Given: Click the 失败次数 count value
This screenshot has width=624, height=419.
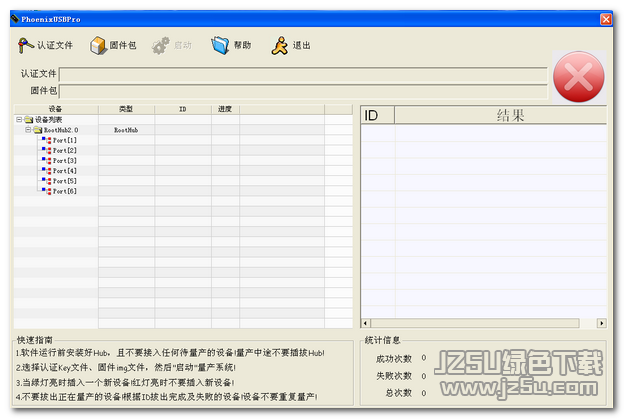Looking at the screenshot, I should coord(424,376).
